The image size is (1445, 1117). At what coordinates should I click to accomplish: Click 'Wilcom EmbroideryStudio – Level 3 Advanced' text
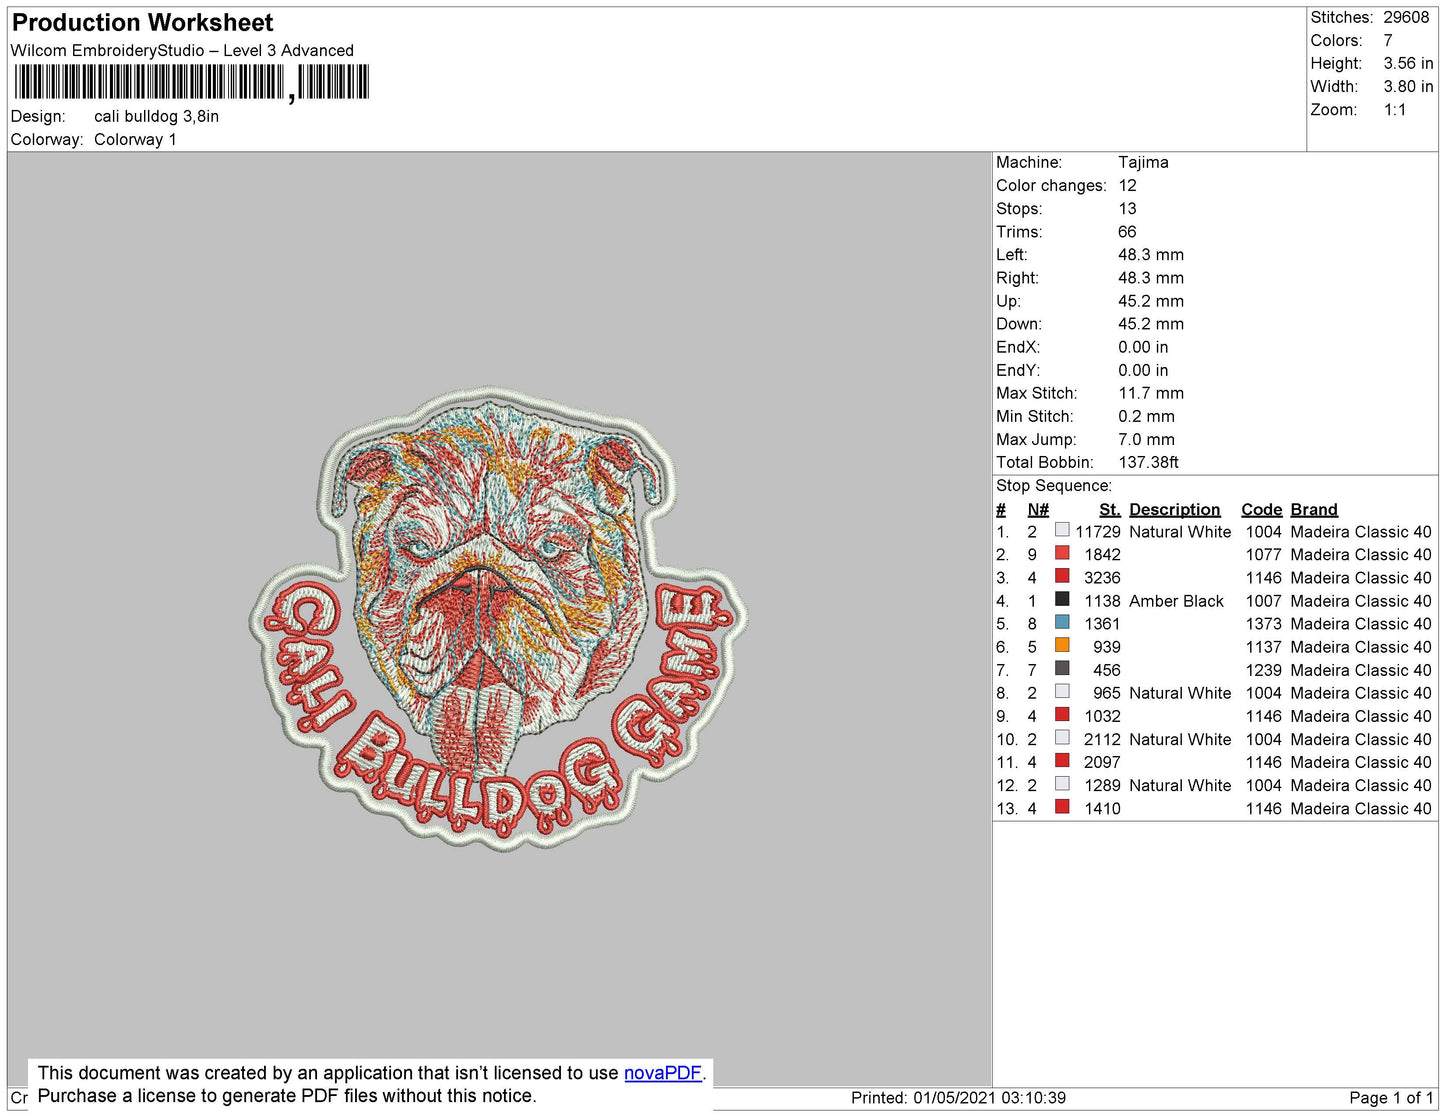[182, 51]
